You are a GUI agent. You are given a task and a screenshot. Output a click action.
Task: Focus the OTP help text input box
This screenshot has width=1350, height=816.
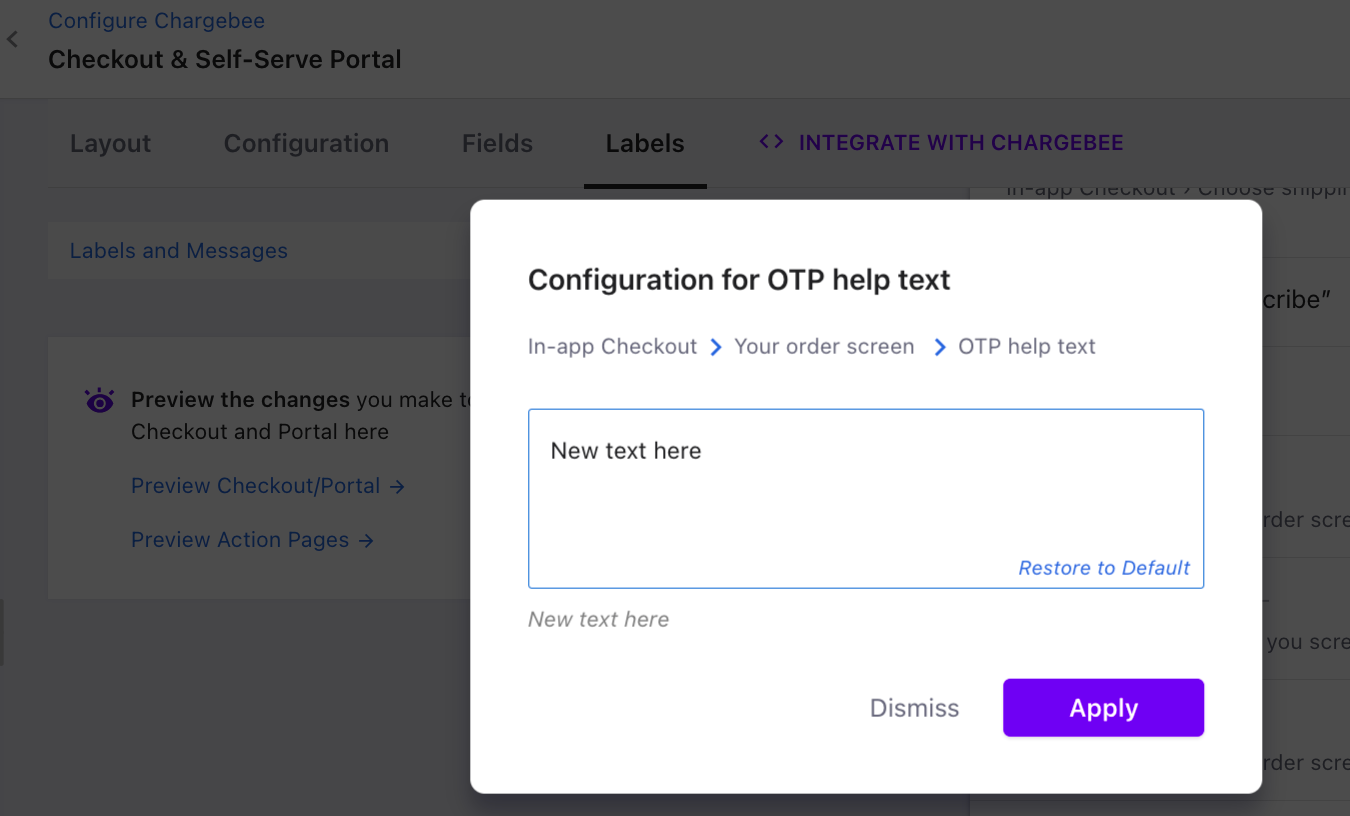(866, 498)
